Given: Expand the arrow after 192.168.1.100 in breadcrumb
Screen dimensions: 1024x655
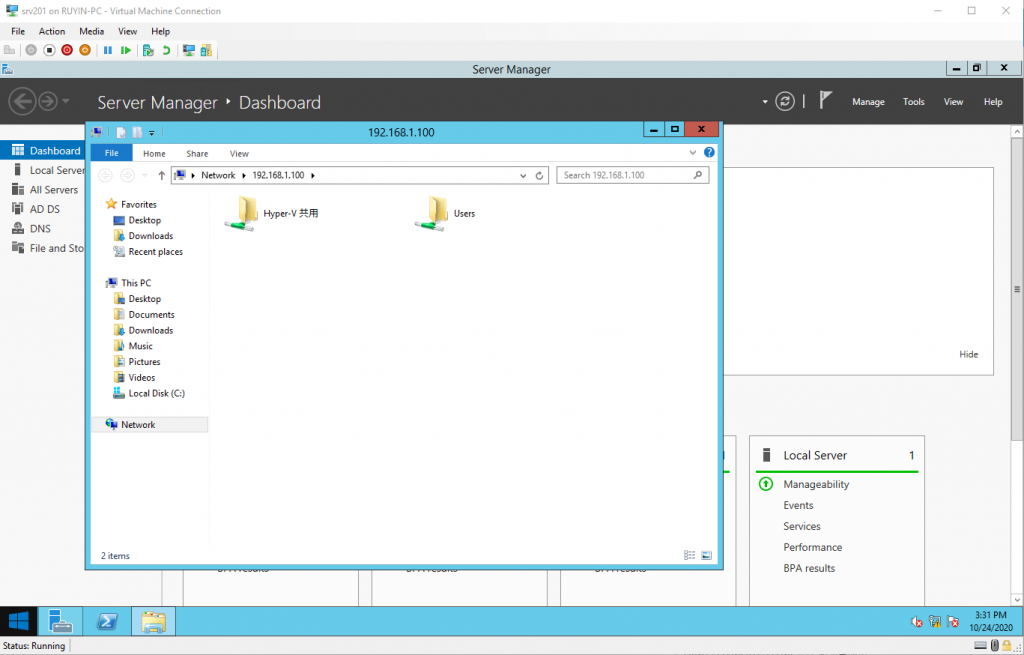Looking at the screenshot, I should tap(313, 175).
